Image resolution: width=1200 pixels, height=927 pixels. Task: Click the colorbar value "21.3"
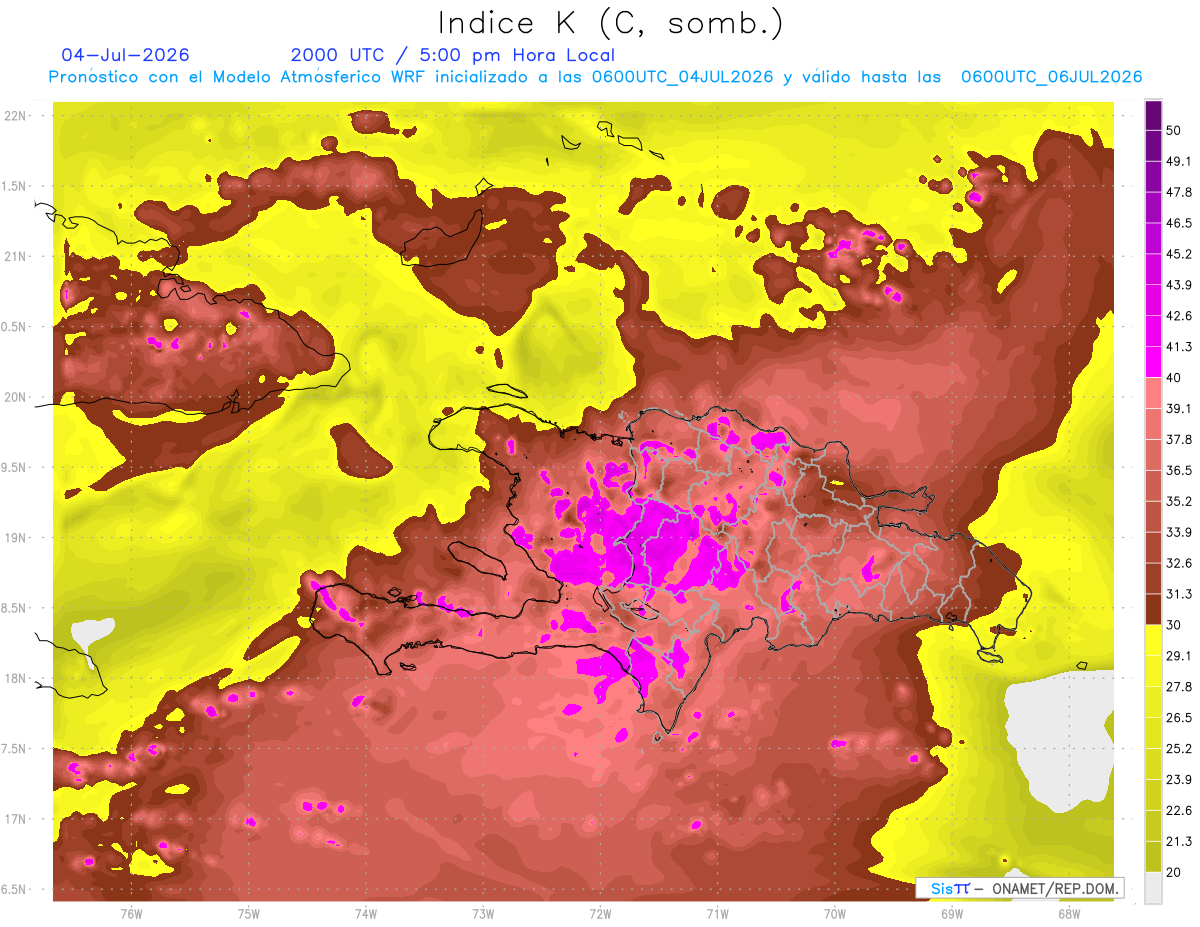coord(1179,841)
